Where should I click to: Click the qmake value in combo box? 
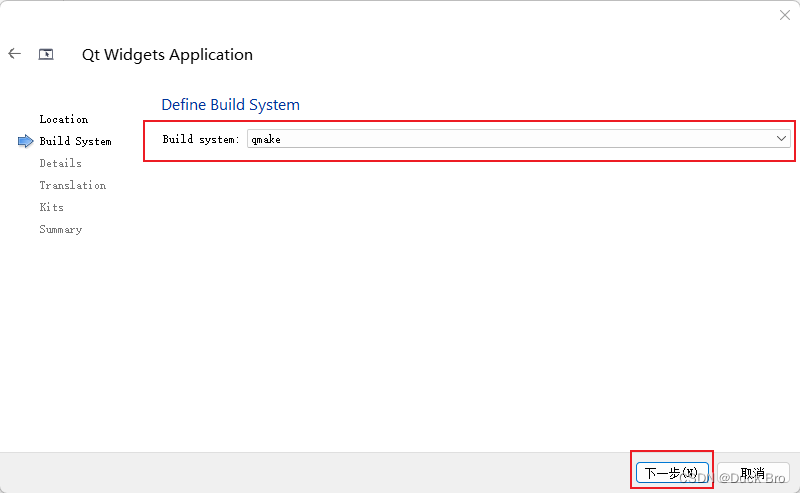coord(267,140)
